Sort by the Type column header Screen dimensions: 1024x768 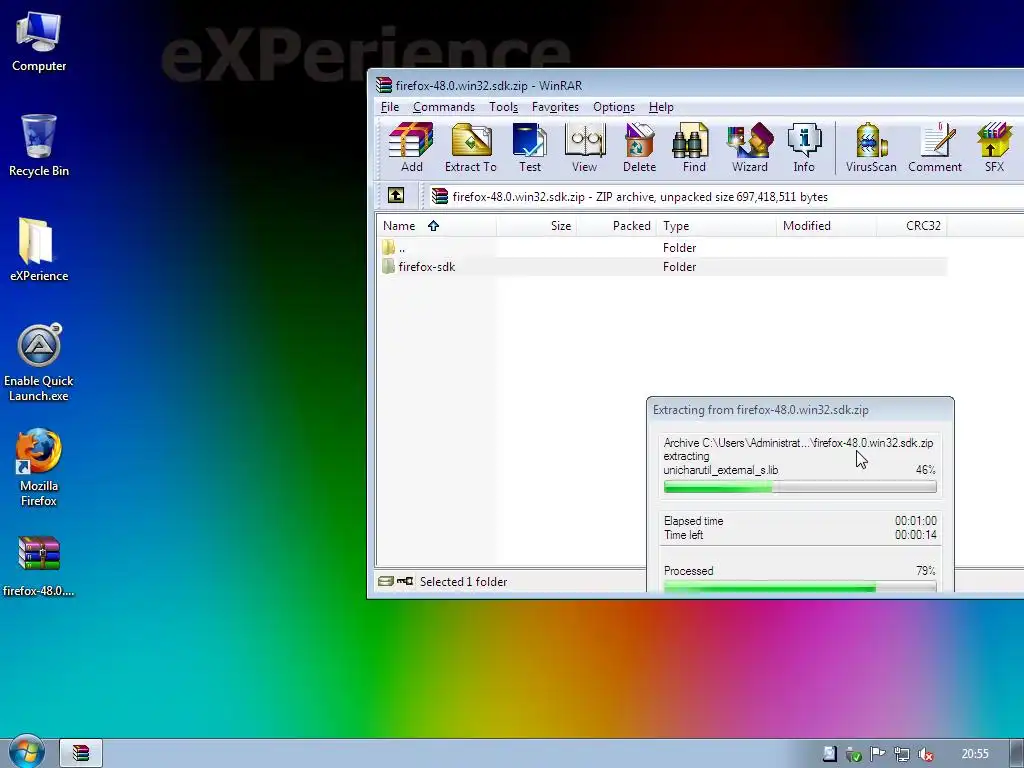pos(716,226)
